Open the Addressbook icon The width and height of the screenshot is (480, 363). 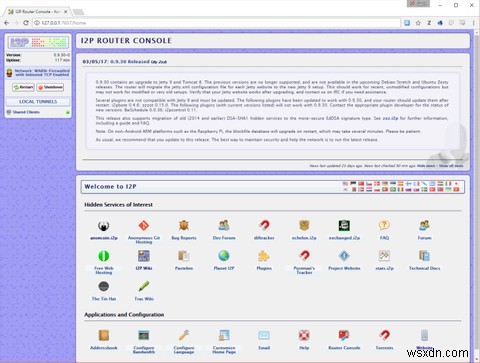click(104, 335)
